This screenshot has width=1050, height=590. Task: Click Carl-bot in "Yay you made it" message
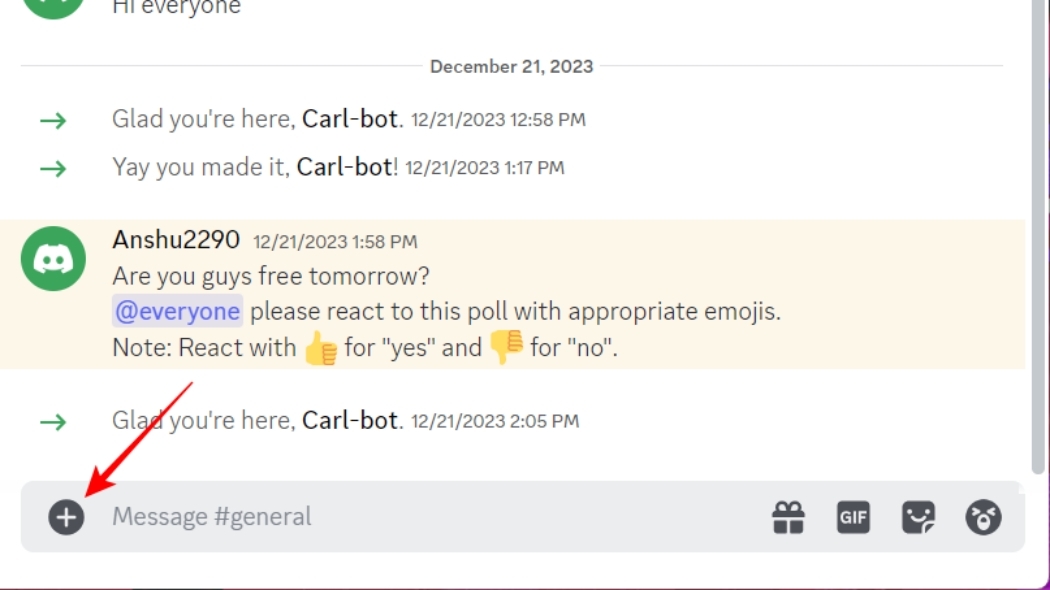click(x=344, y=167)
